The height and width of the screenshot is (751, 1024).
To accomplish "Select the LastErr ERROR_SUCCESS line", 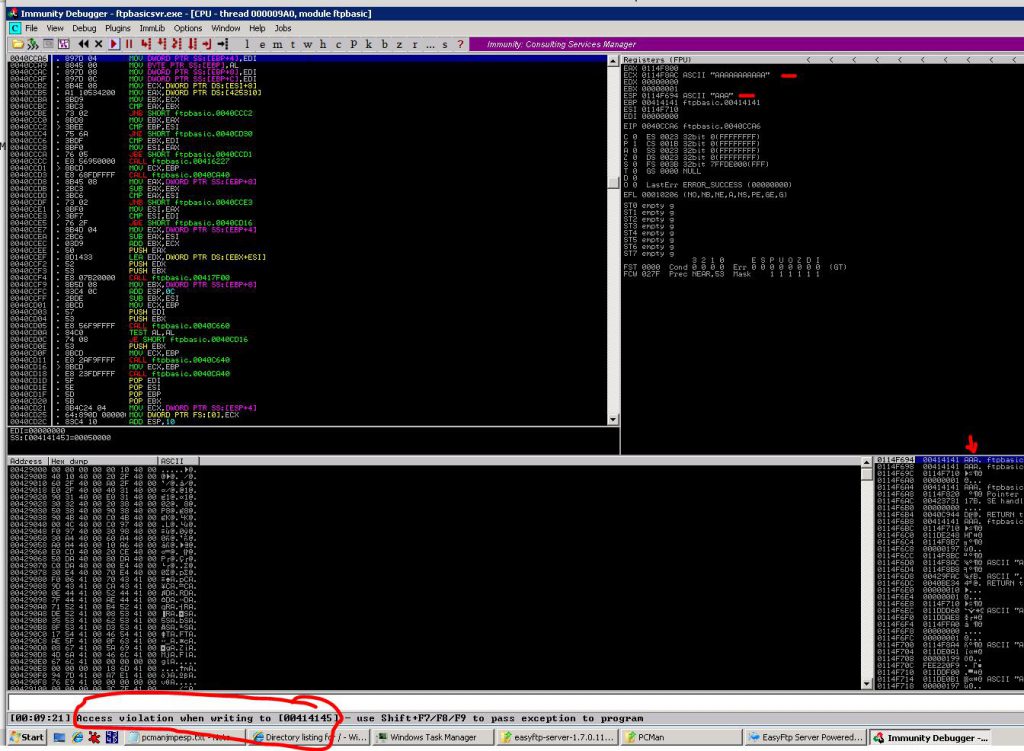I will pos(718,185).
